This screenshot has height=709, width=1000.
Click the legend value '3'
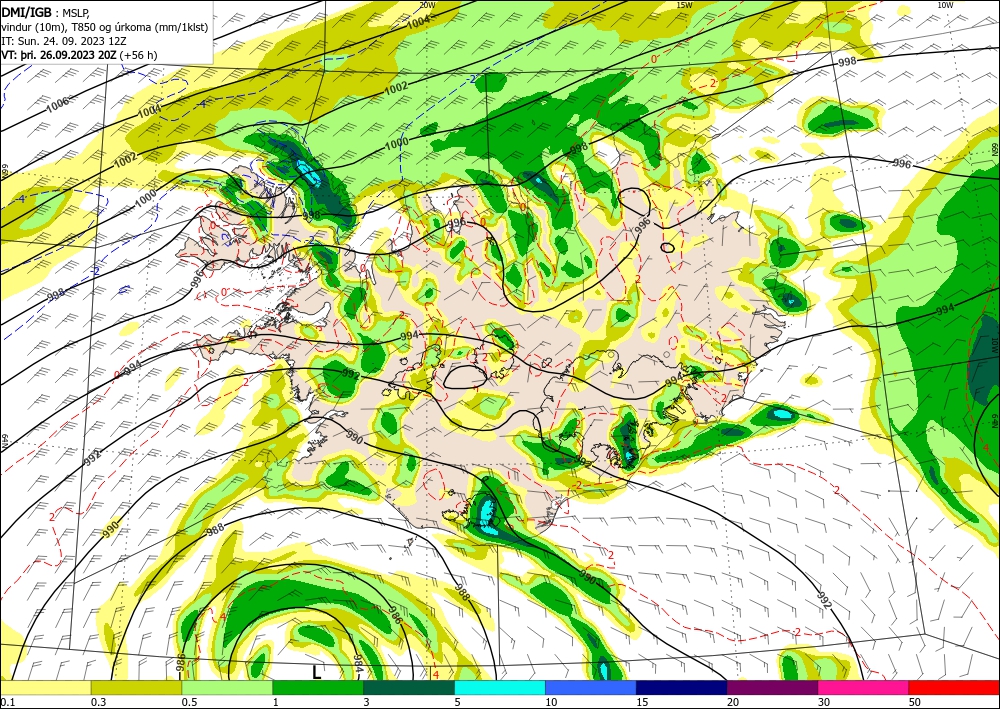click(x=366, y=702)
